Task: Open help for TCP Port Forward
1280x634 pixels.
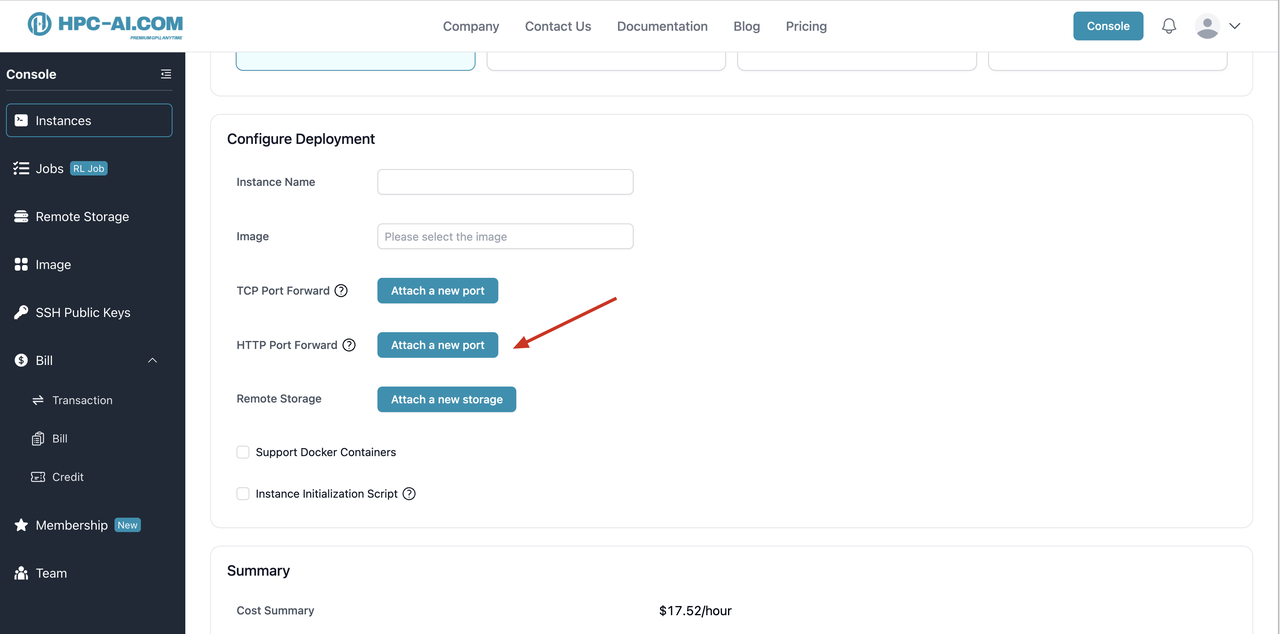Action: [x=341, y=291]
